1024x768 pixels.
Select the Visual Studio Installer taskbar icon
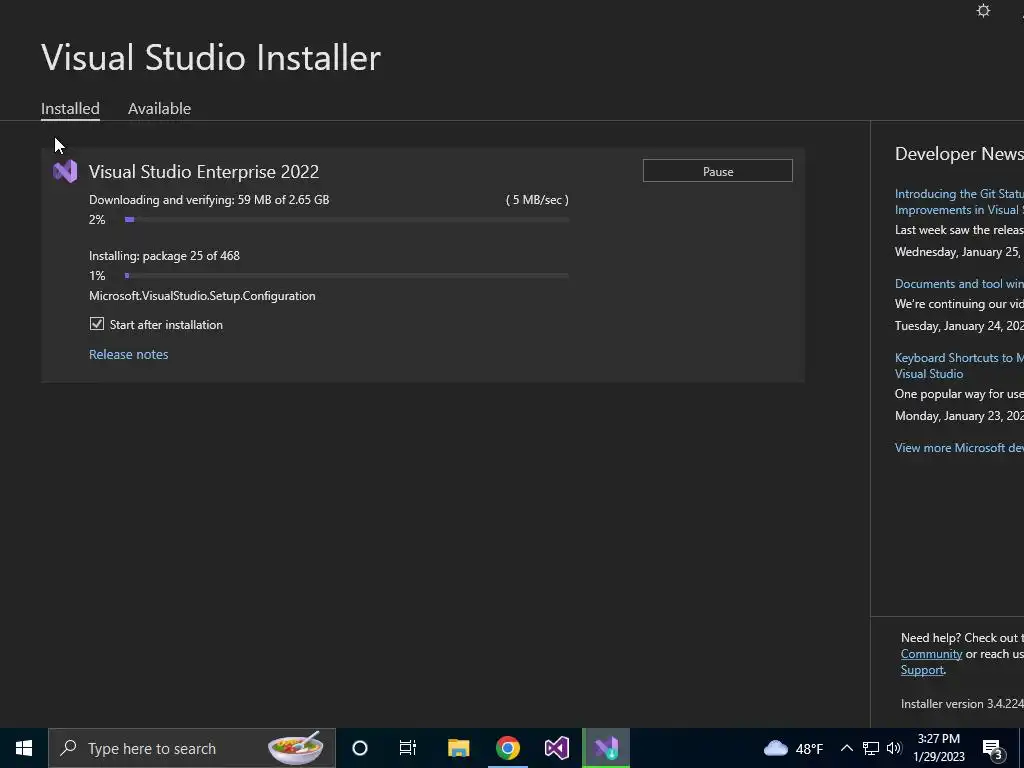tap(606, 748)
